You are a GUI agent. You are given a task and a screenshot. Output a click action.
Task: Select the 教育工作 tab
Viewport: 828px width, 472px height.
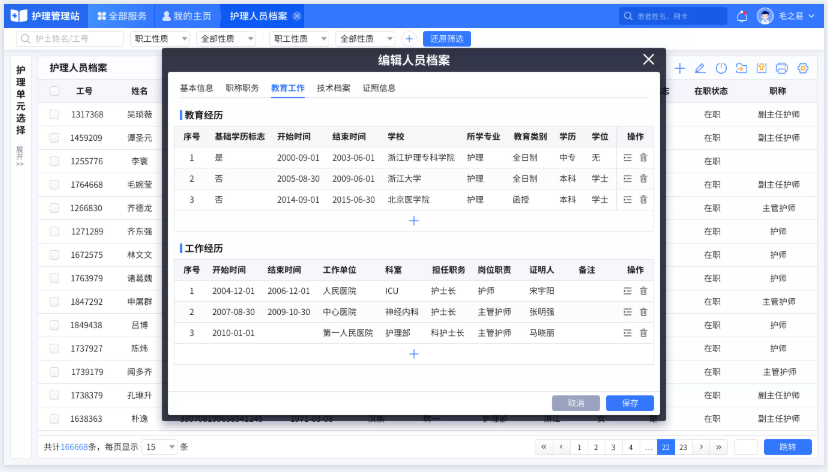click(288, 88)
